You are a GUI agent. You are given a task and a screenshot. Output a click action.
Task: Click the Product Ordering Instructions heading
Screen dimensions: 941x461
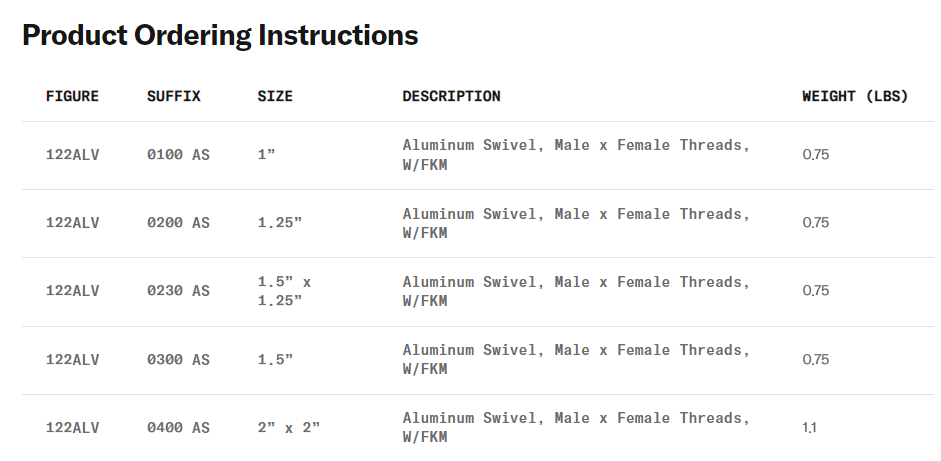[220, 36]
